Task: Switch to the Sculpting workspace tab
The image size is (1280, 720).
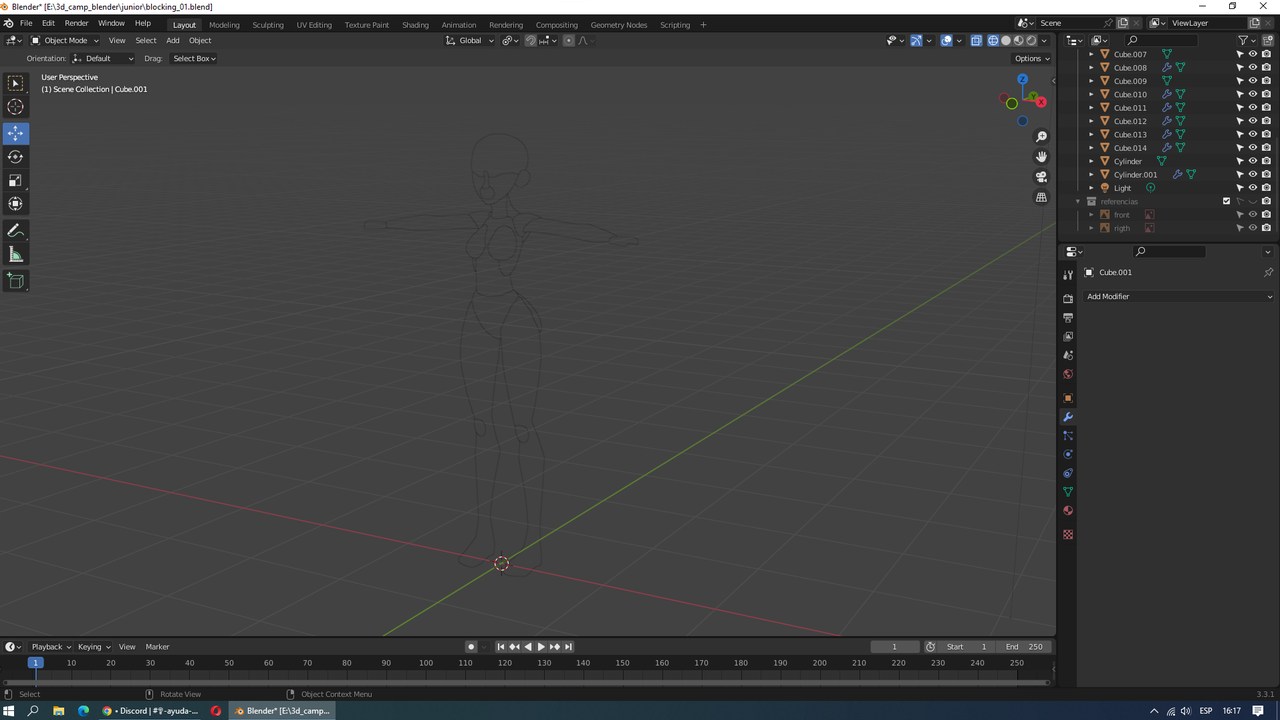Action: point(268,24)
